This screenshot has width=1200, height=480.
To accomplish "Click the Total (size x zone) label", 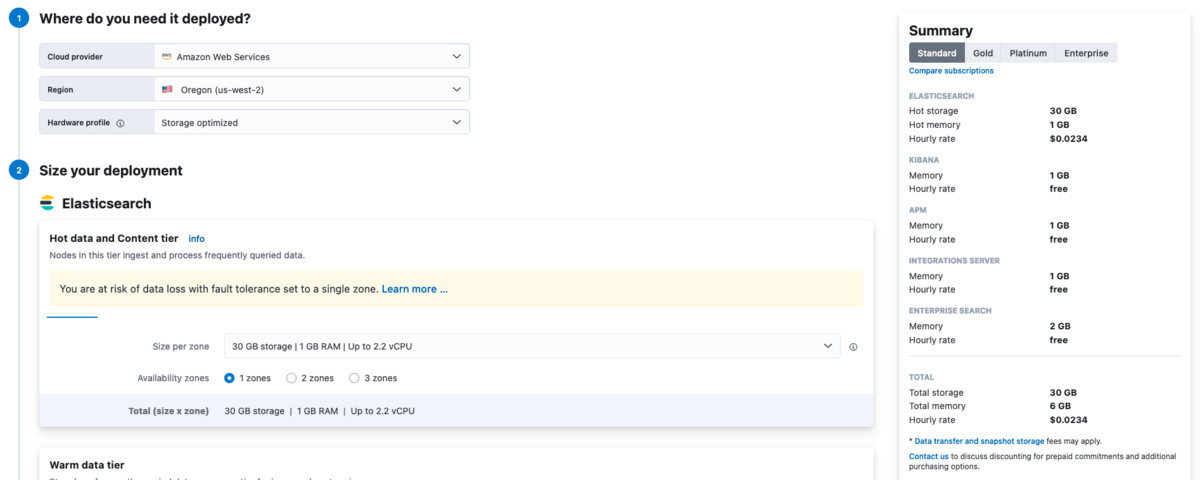I will point(168,411).
